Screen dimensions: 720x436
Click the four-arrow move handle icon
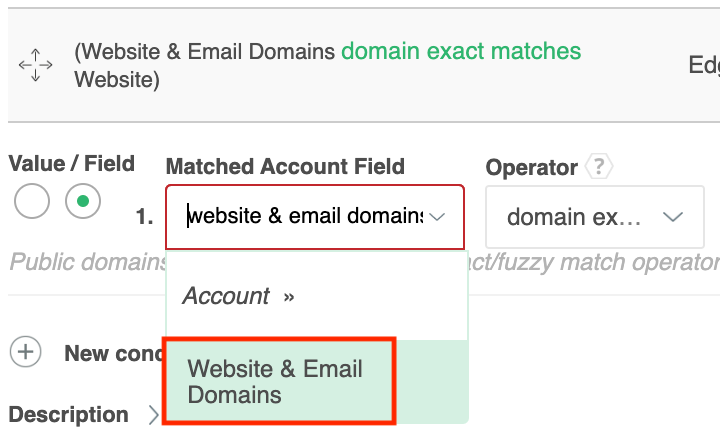tap(35, 66)
